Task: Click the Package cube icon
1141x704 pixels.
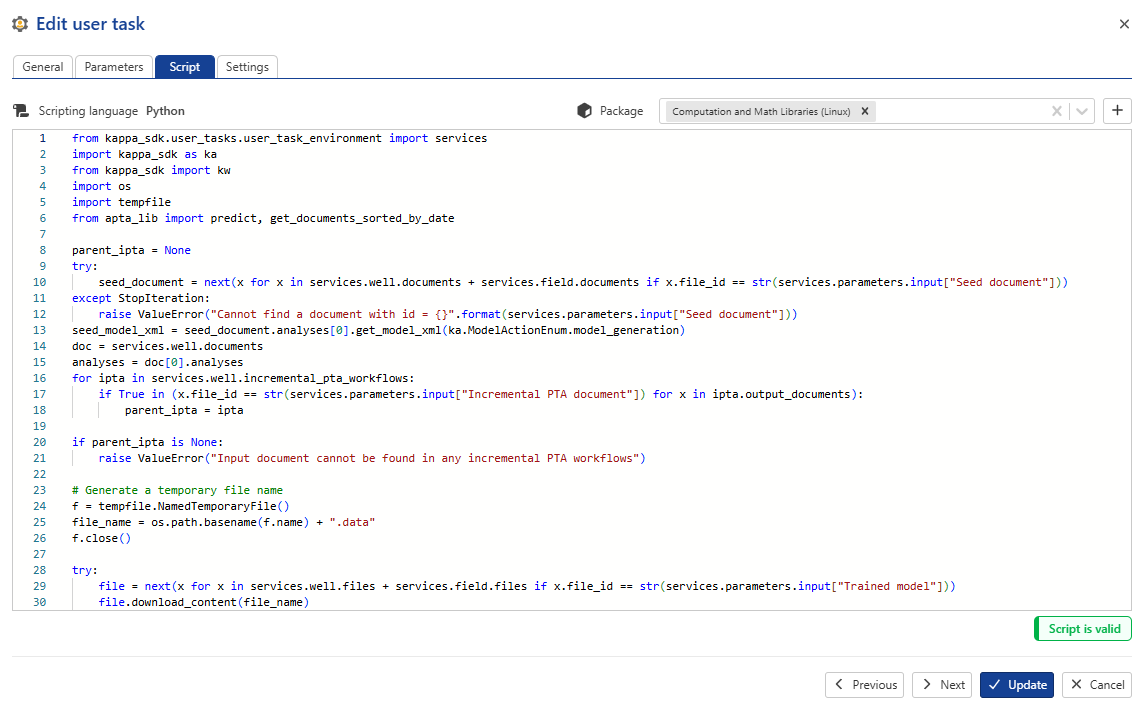Action: tap(585, 111)
